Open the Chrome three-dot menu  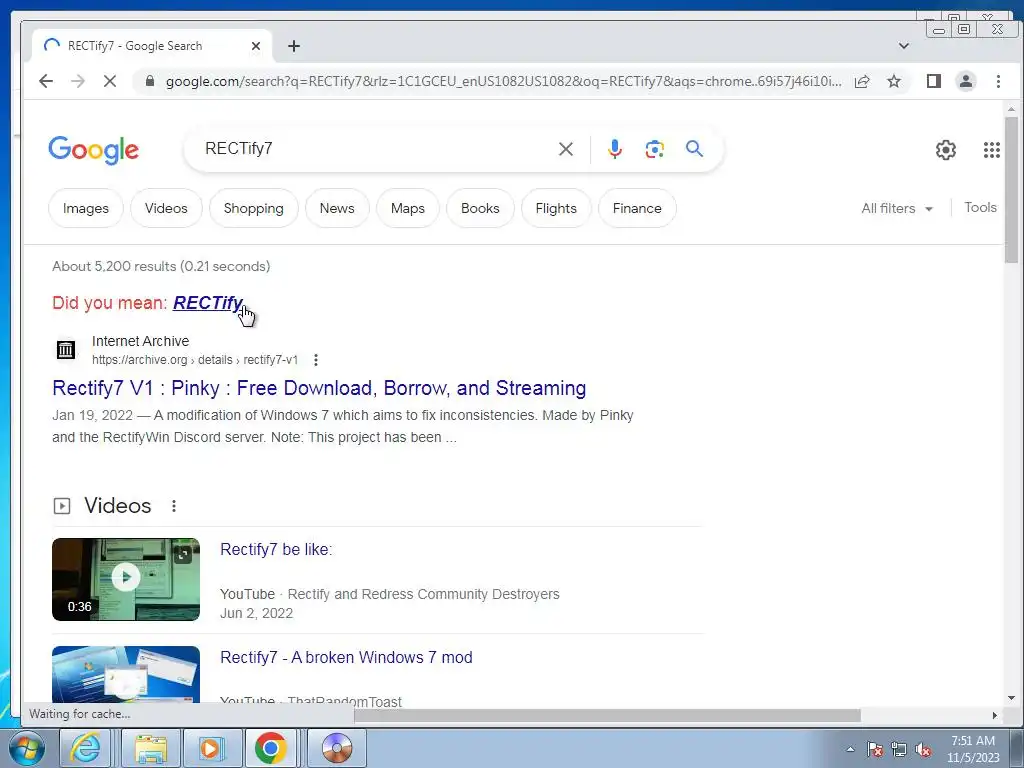(x=998, y=81)
